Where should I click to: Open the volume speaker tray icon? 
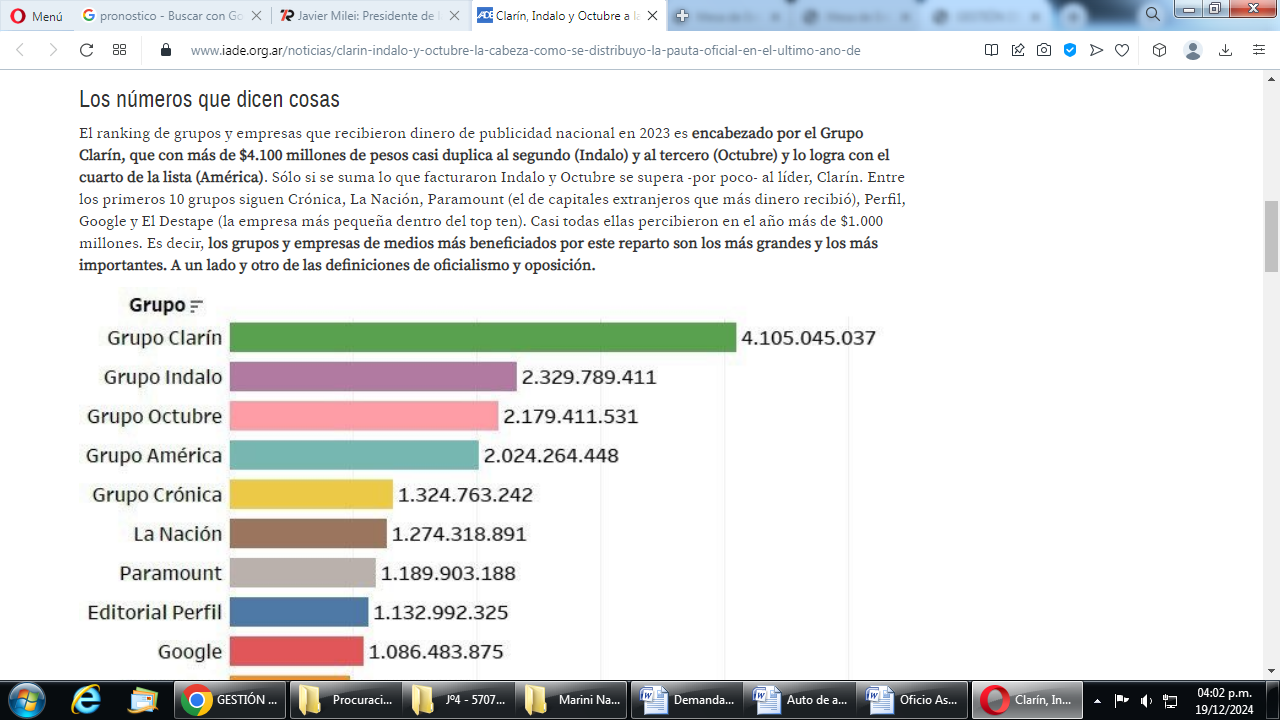[1146, 700]
